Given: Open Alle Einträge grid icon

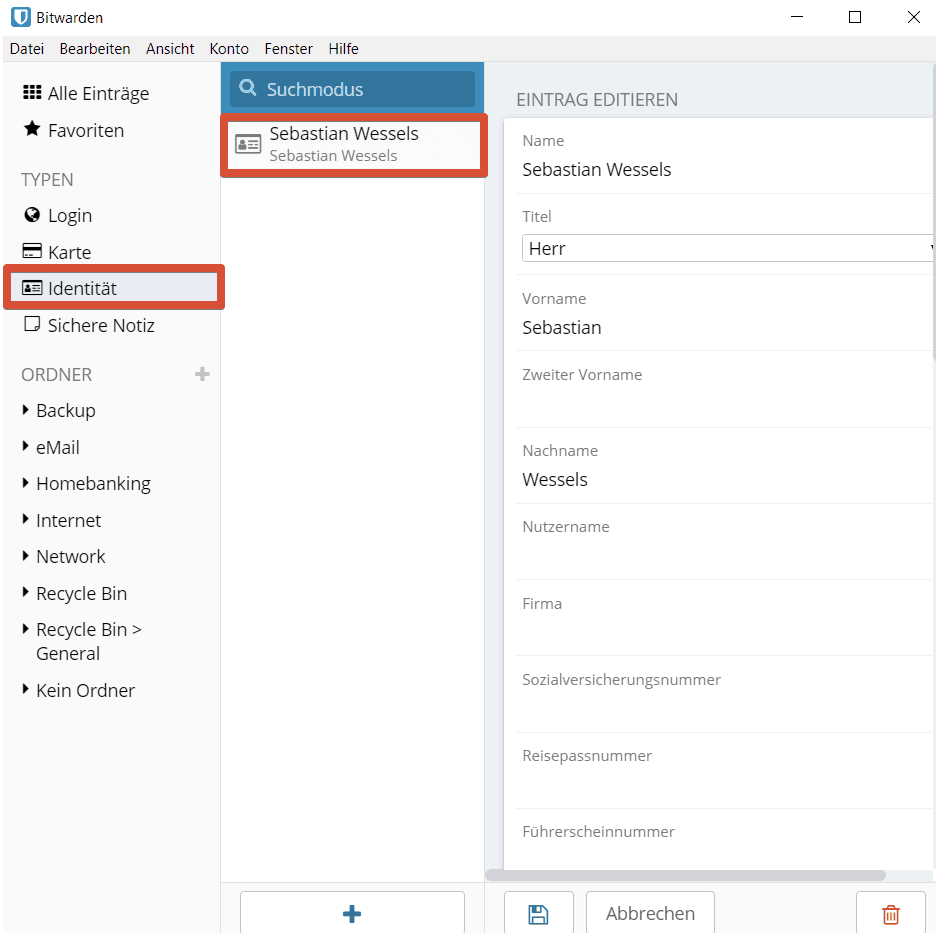Looking at the screenshot, I should pos(32,93).
